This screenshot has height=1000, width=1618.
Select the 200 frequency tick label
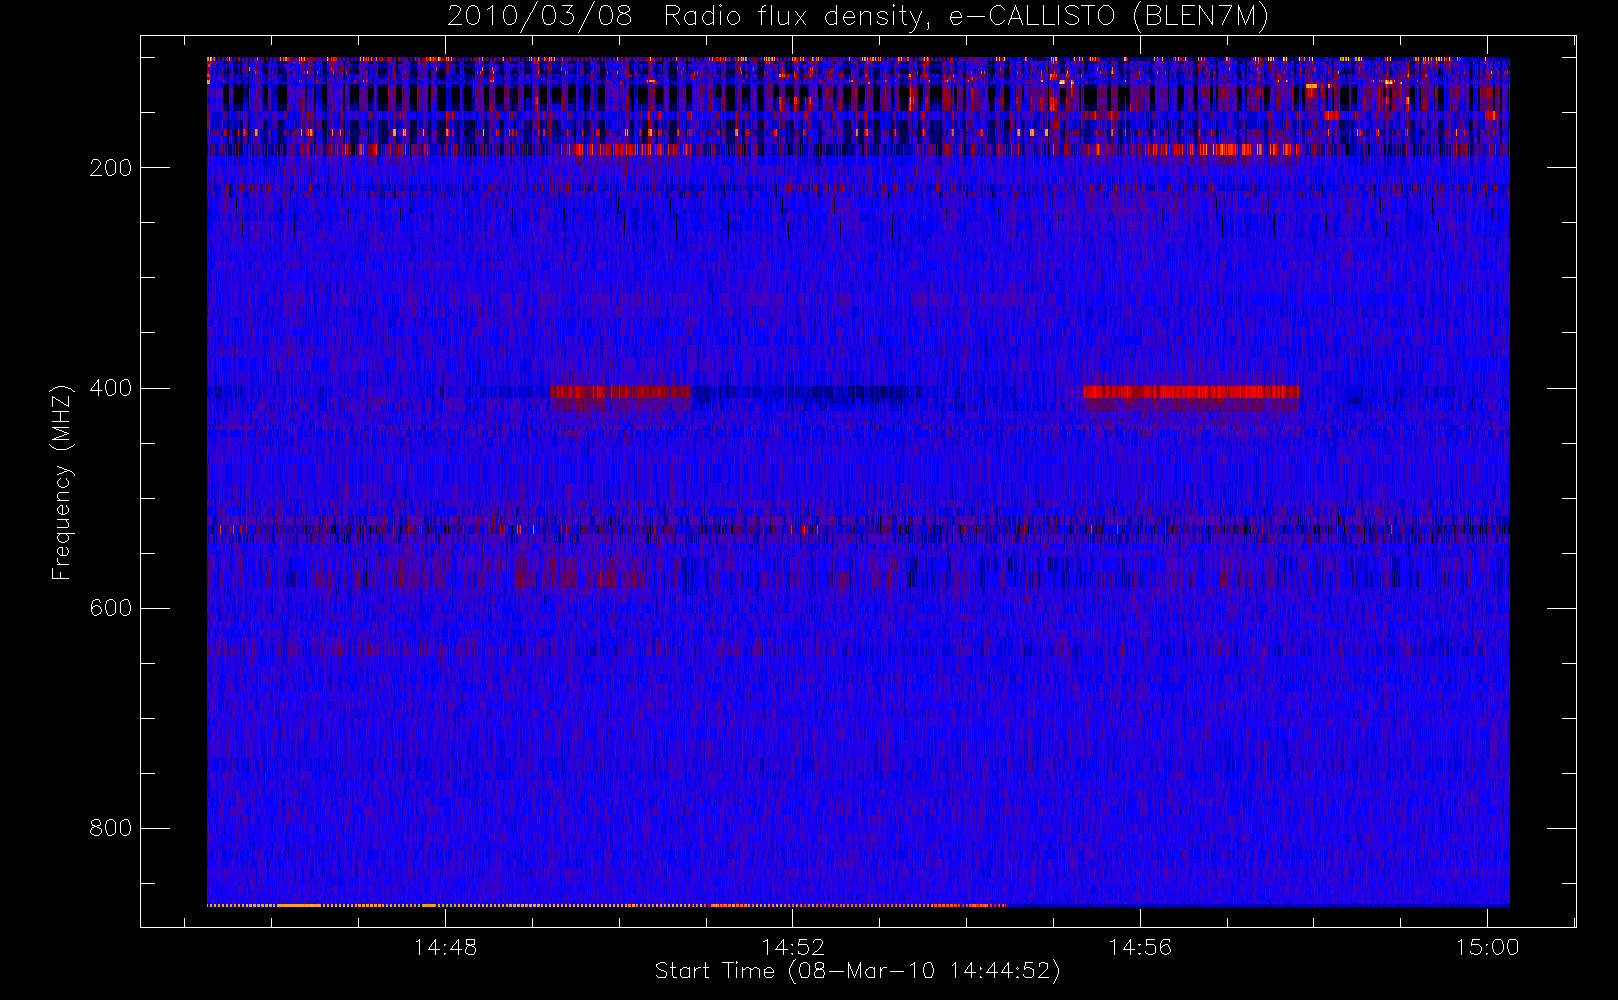pos(111,168)
